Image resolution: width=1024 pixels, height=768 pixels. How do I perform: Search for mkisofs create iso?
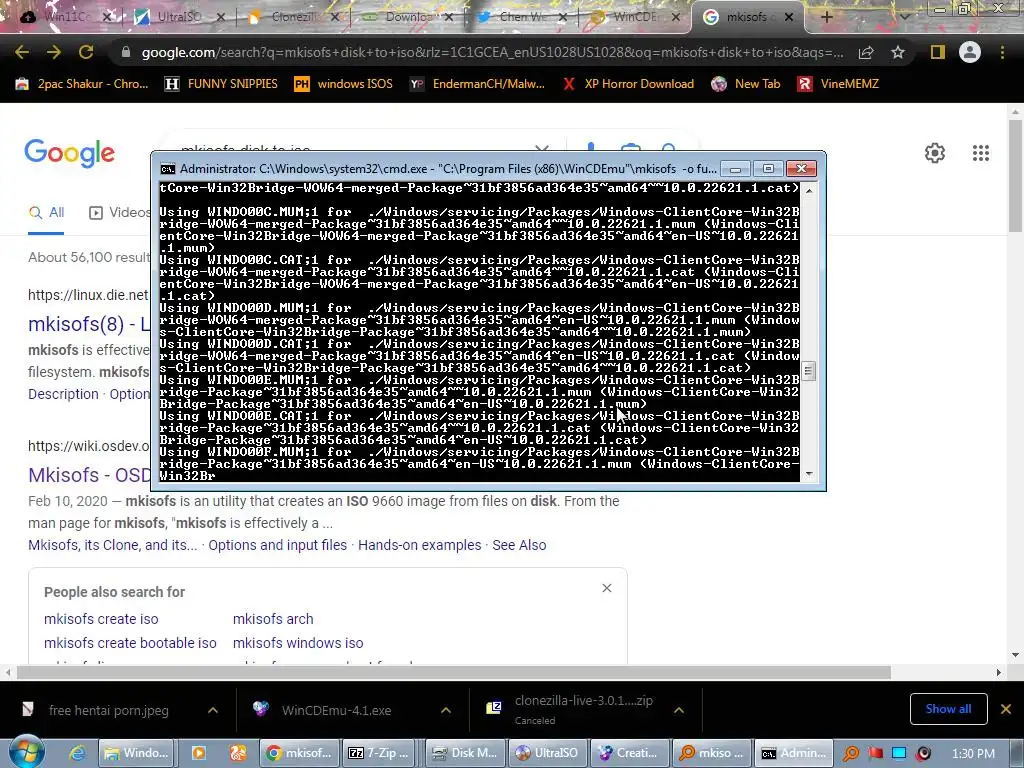point(101,619)
